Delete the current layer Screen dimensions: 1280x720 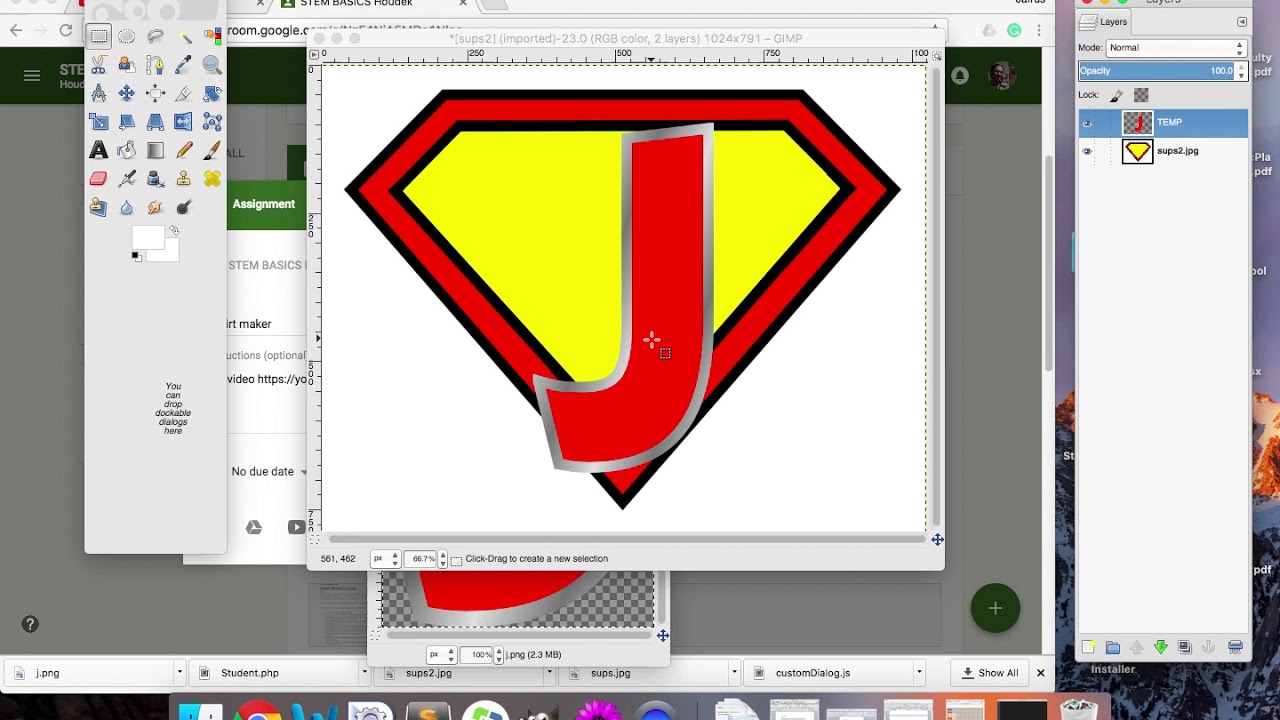(x=1235, y=647)
